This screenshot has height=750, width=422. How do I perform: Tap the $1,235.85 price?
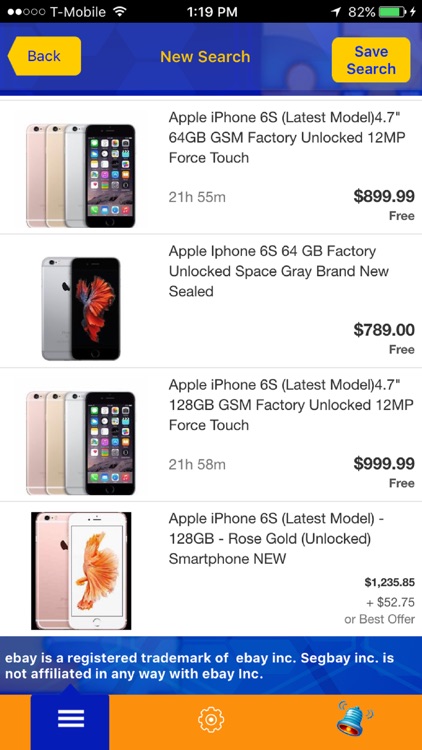[389, 582]
